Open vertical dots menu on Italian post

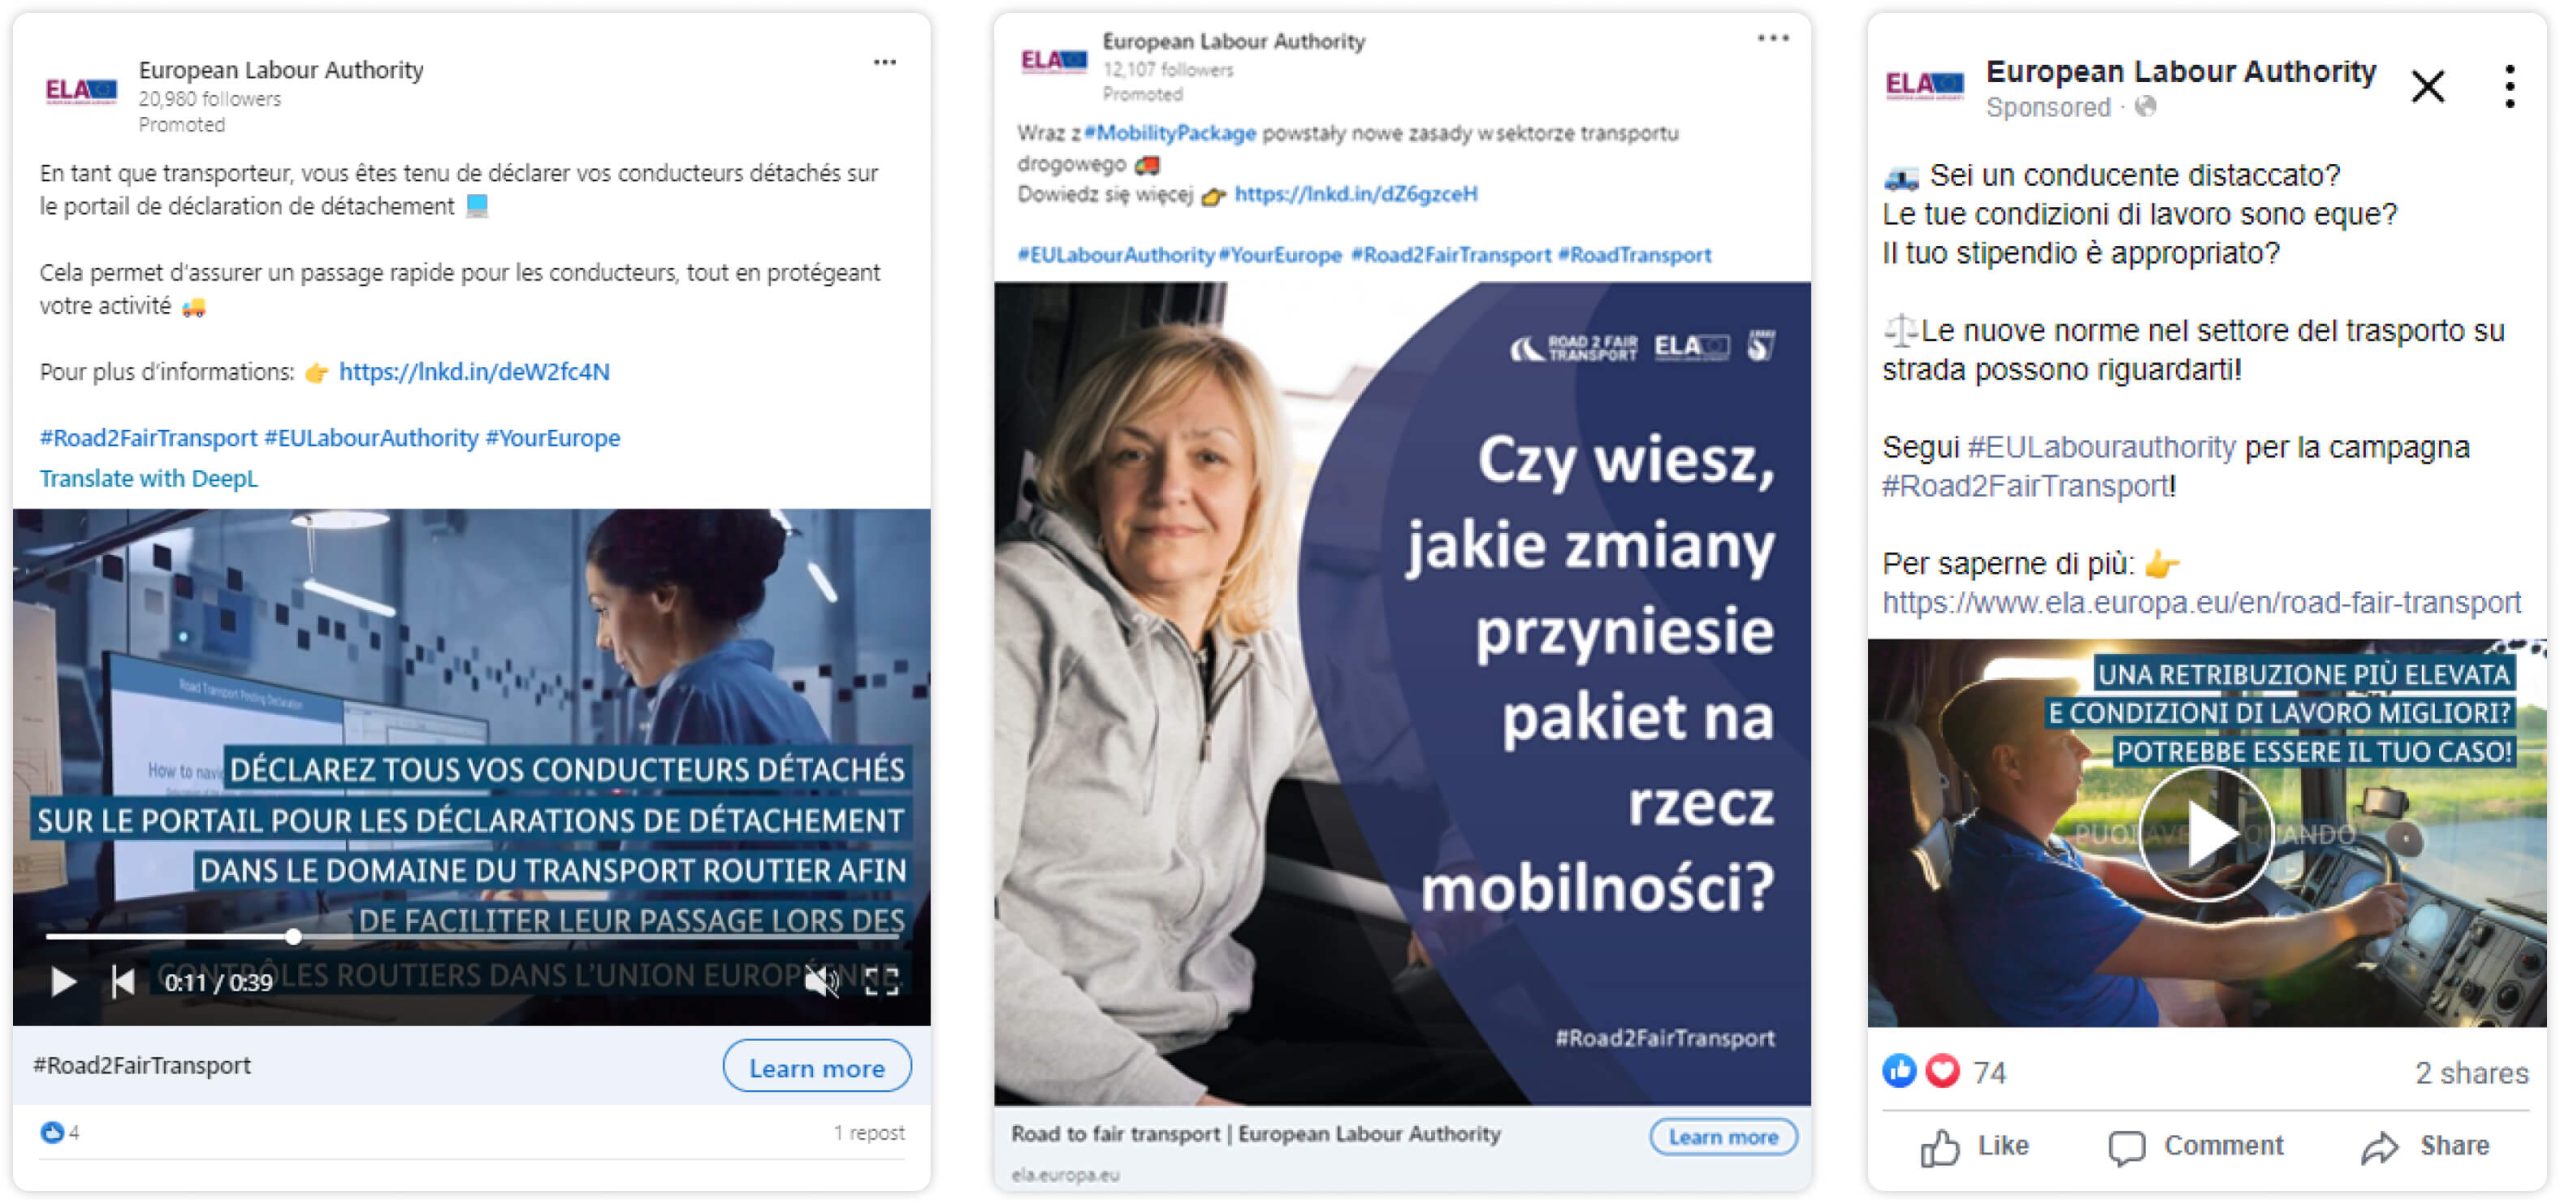(x=2510, y=87)
